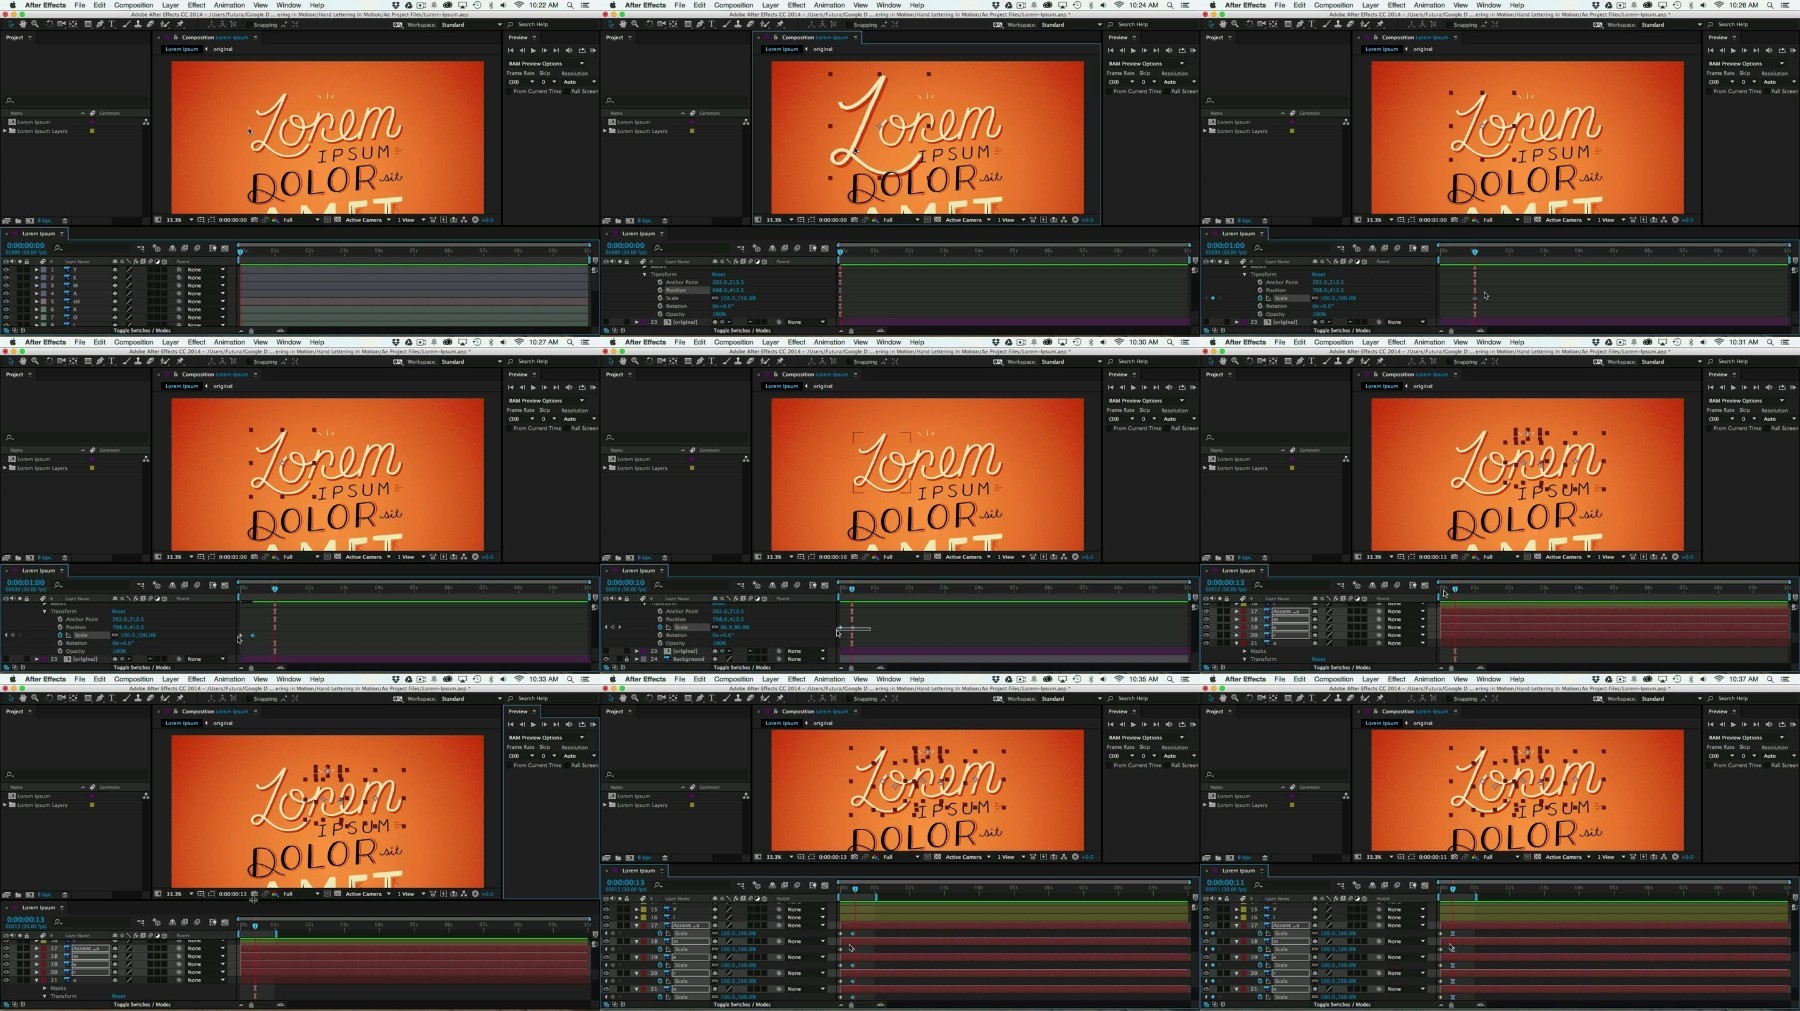Jump to last frame in Preview panel, 10:26 AM screenshot

1756,50
